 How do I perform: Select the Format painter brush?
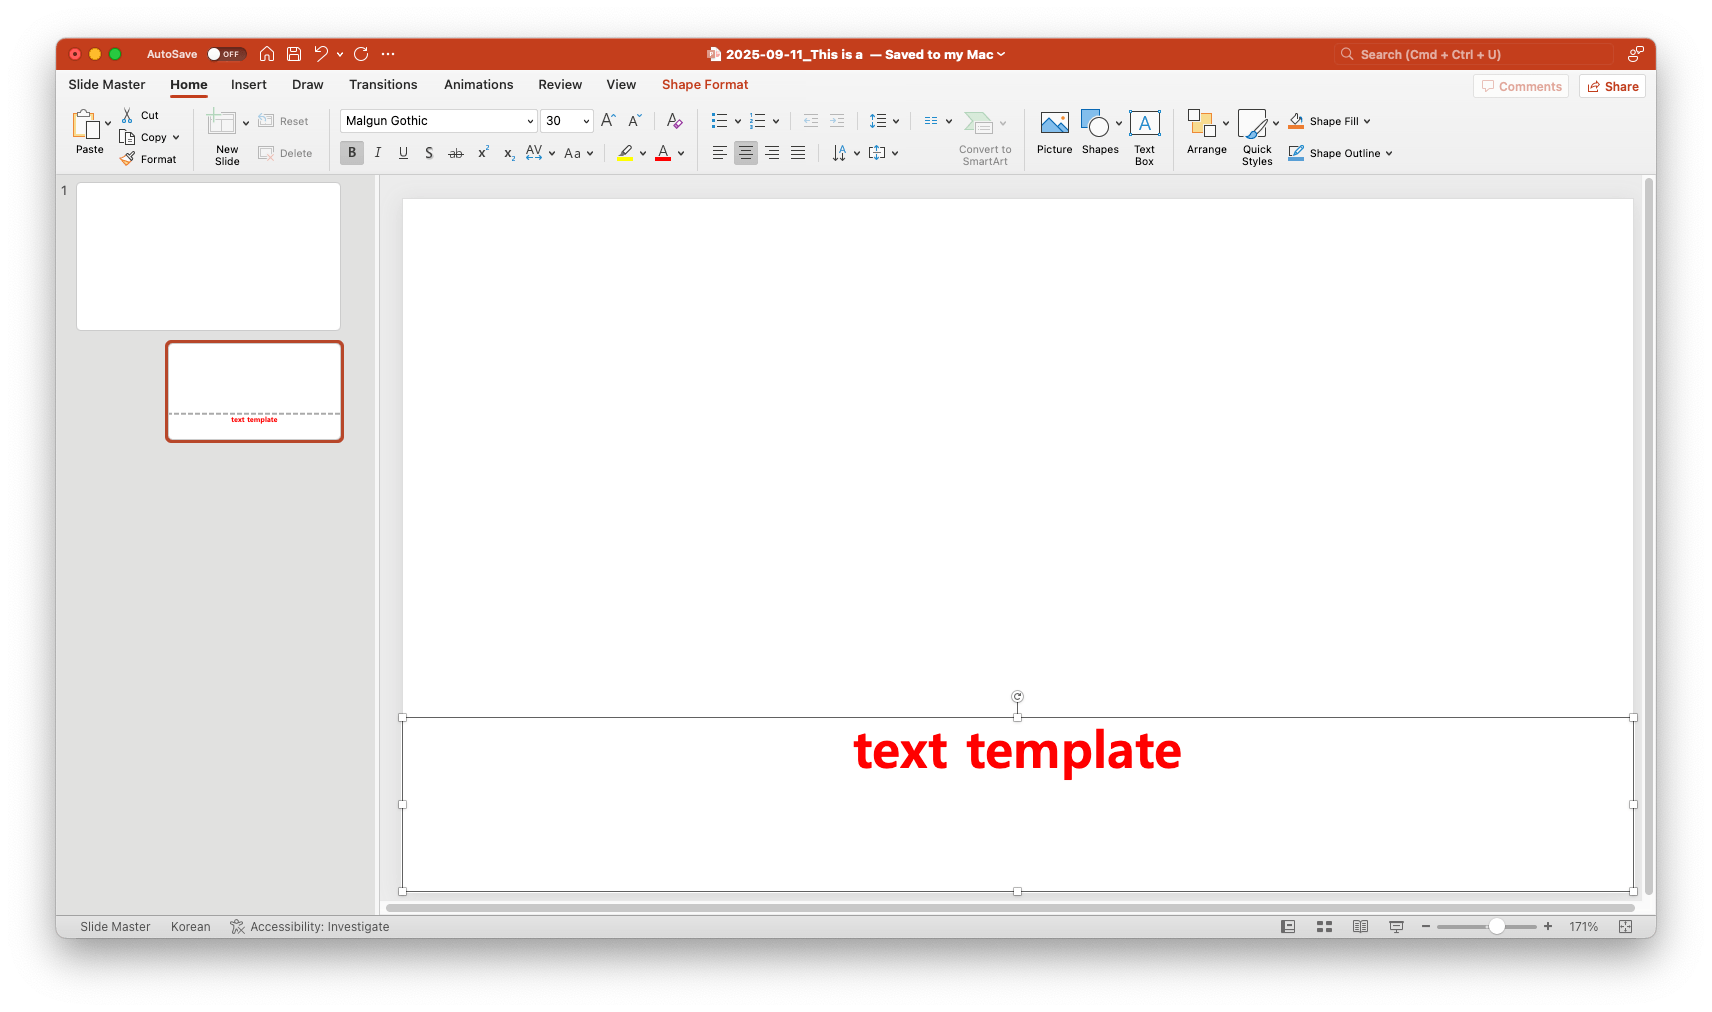tap(128, 159)
